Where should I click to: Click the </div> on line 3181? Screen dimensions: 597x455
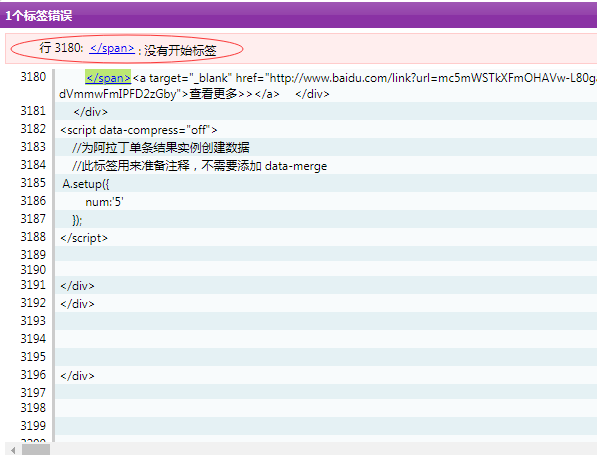[91, 112]
